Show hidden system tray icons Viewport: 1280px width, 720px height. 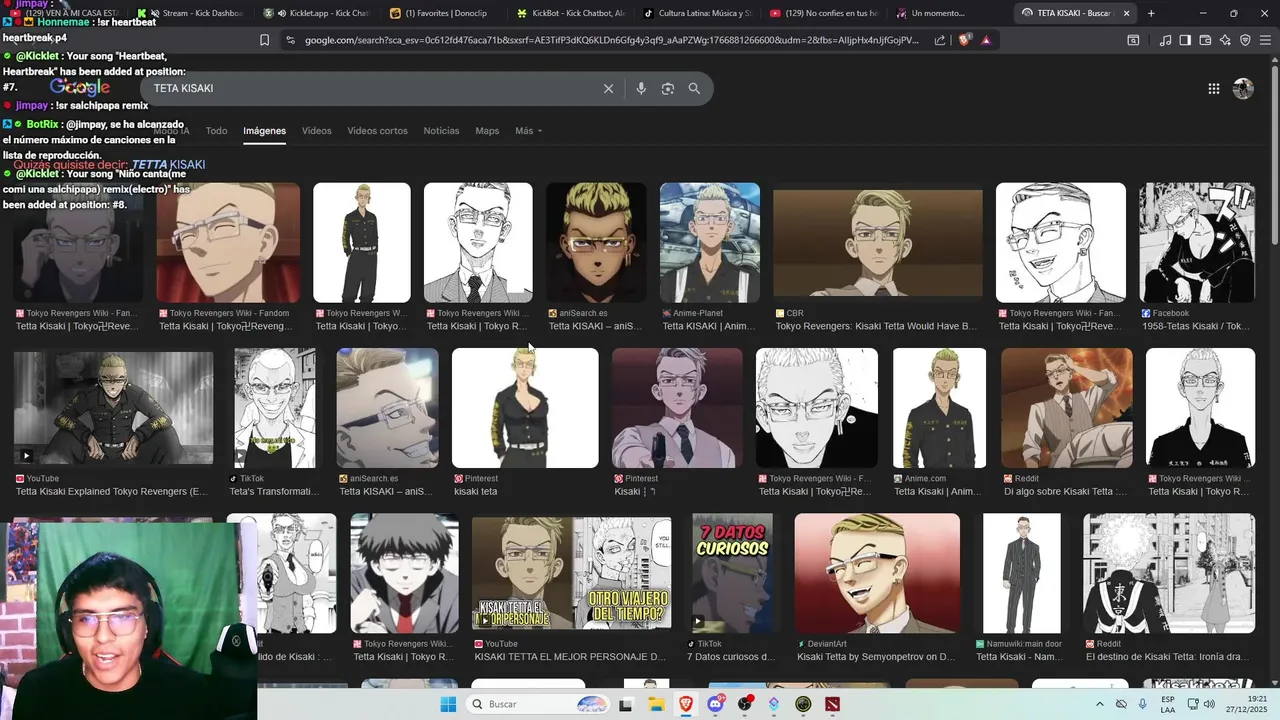point(1100,704)
